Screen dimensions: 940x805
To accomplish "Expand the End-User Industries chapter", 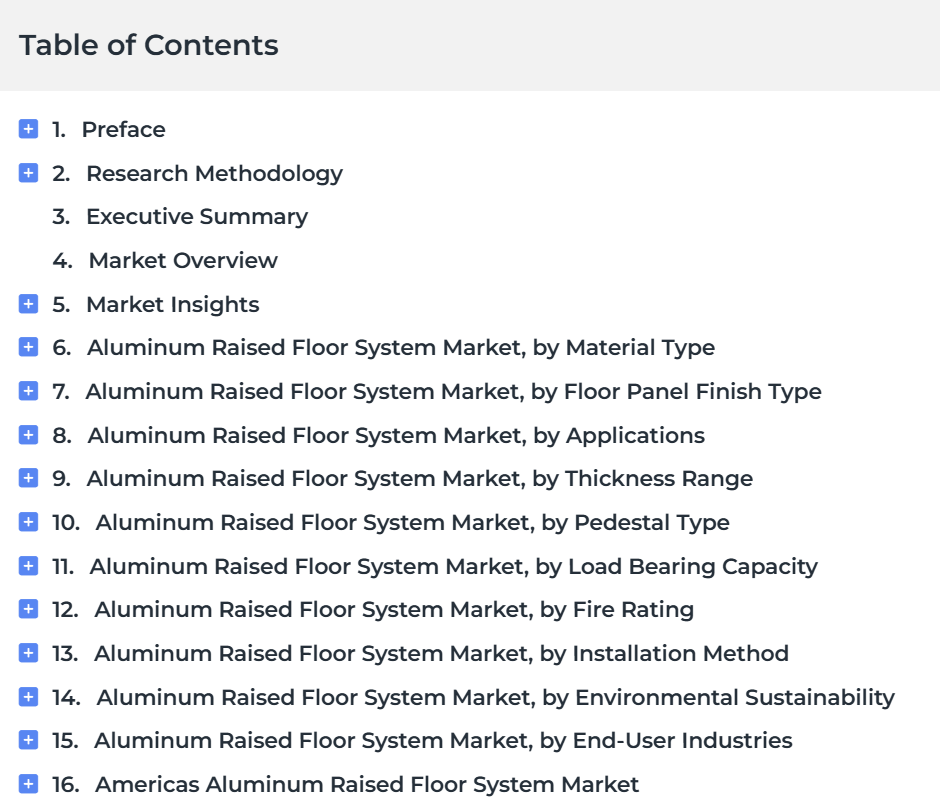I will [28, 740].
